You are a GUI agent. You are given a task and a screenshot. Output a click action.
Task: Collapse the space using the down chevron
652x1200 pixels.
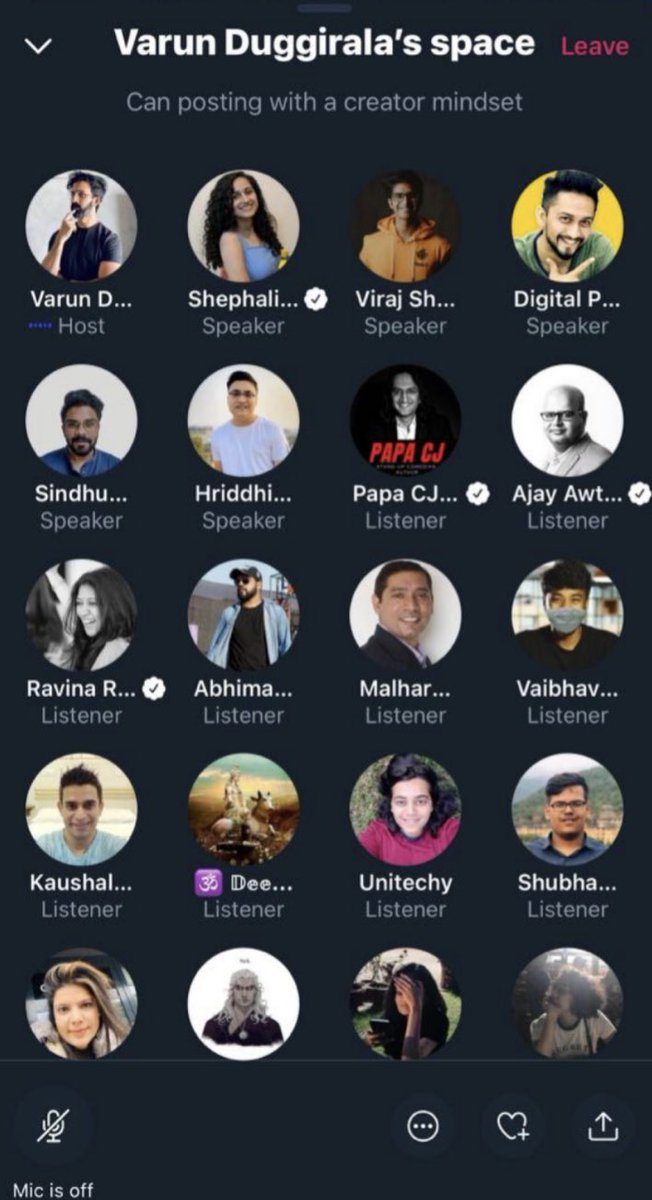(x=38, y=47)
